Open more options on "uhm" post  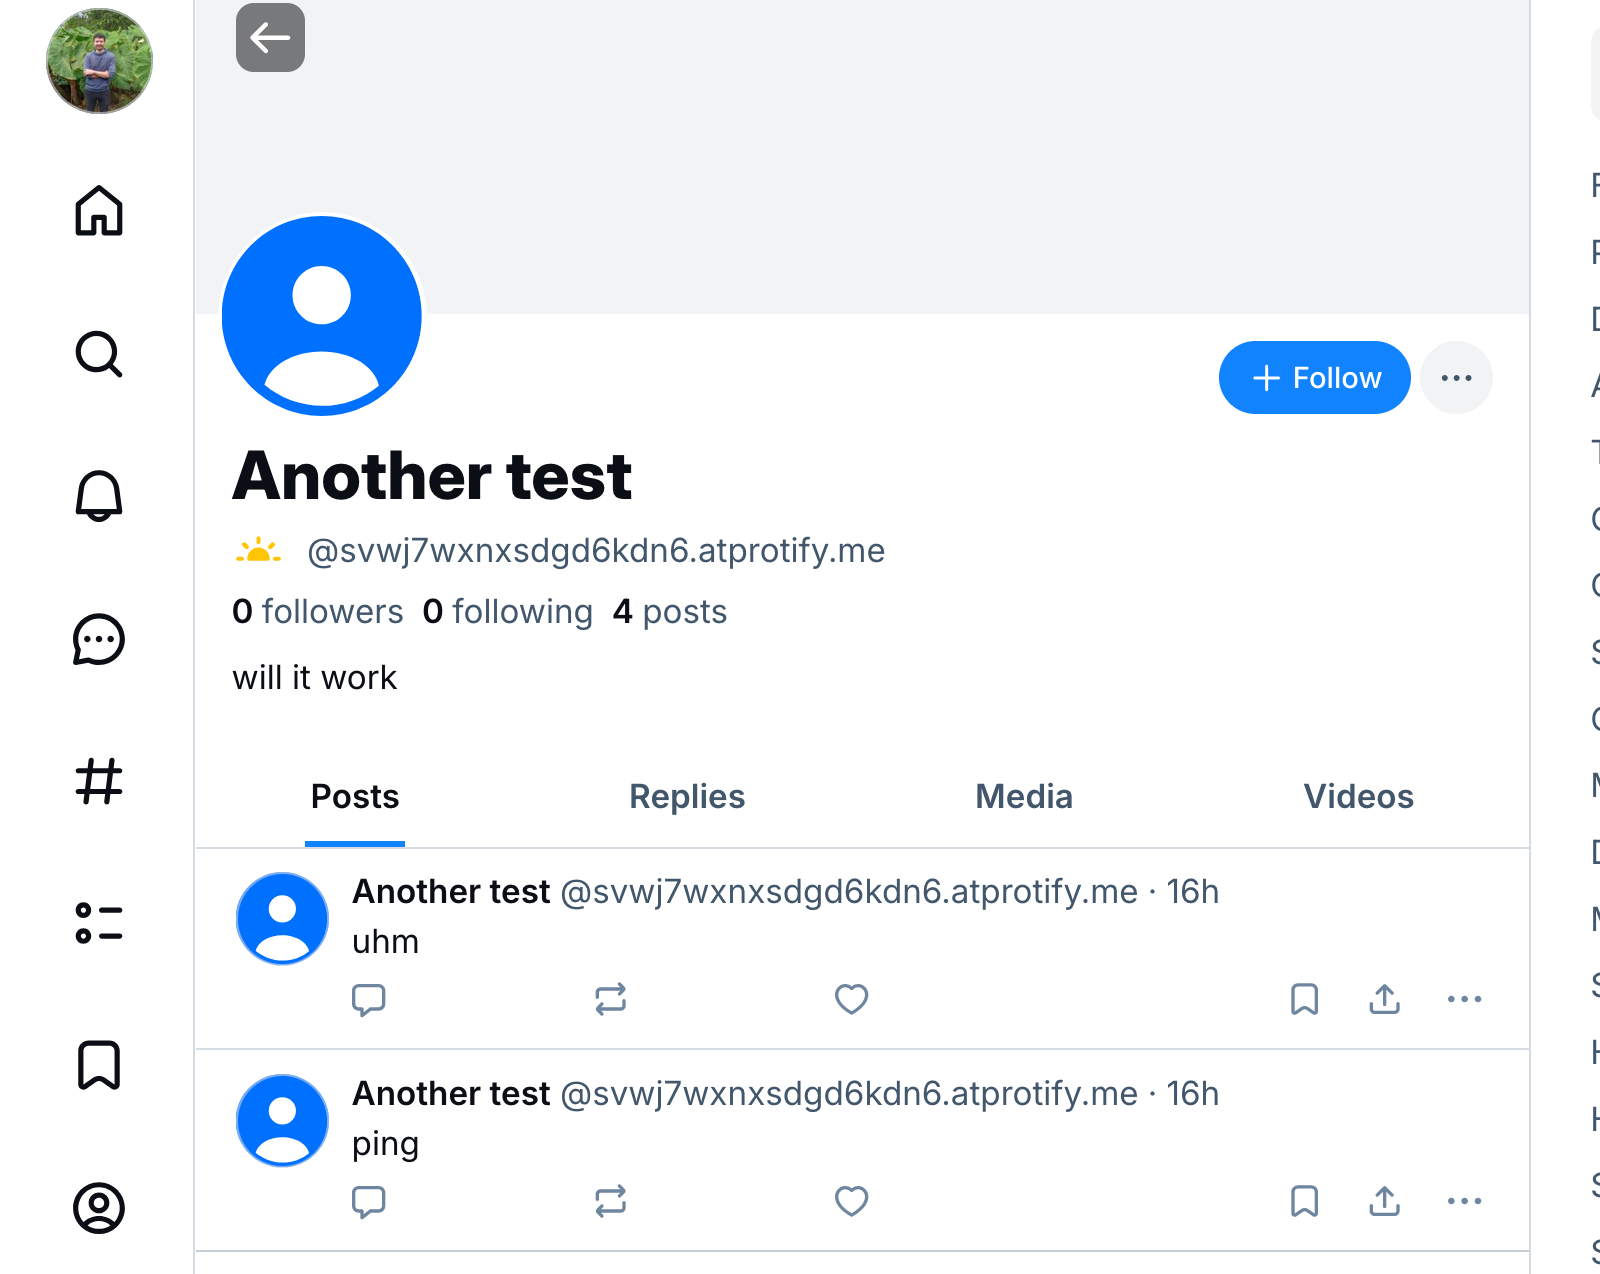pos(1464,999)
